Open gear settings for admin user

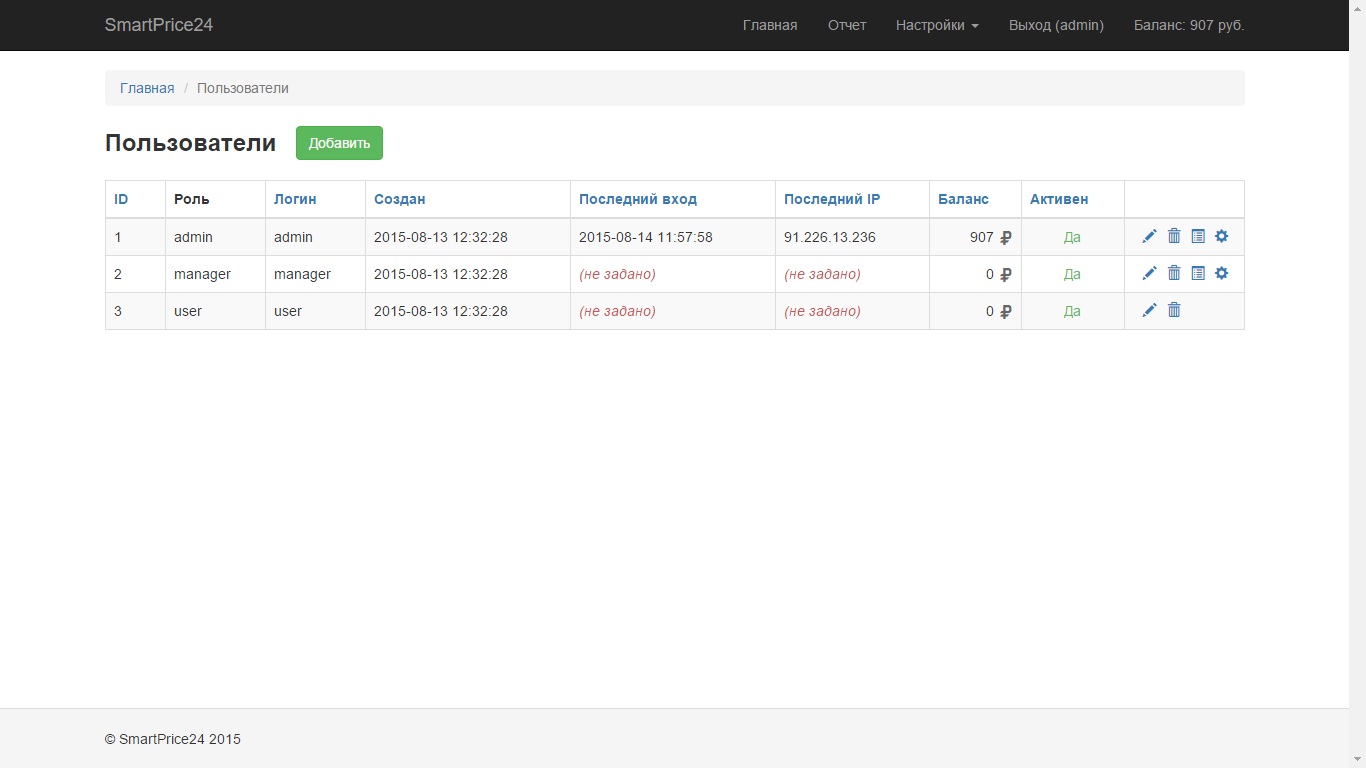(1221, 236)
